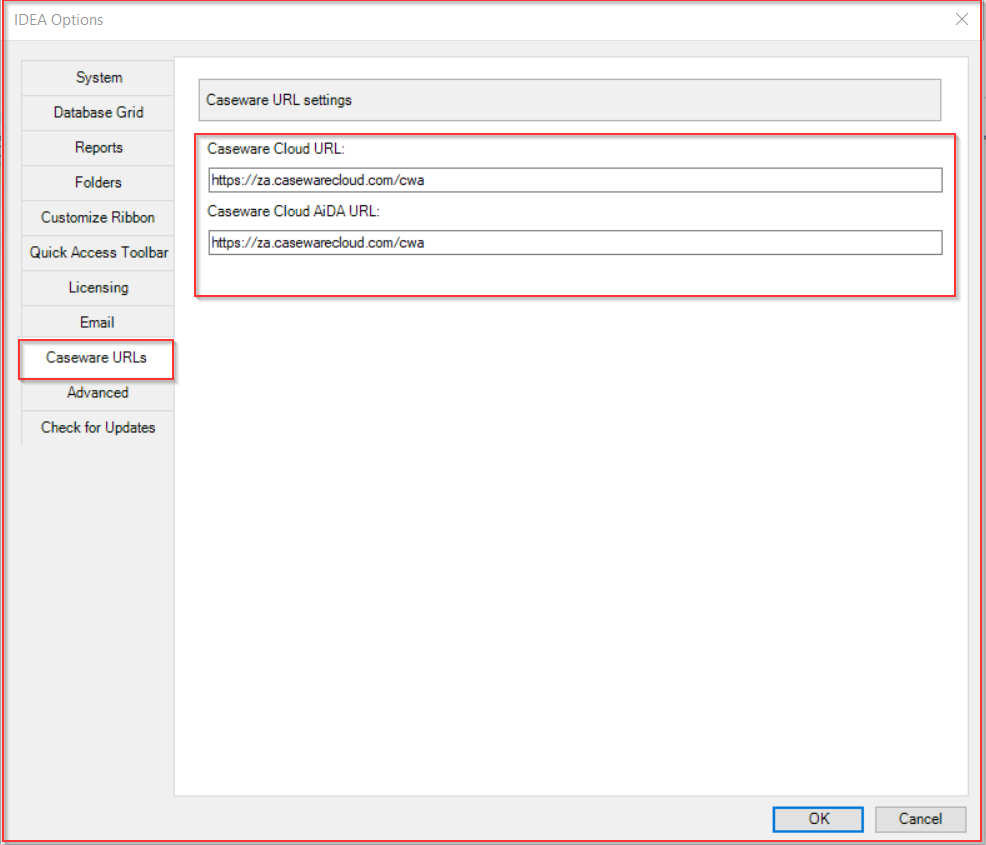Viewport: 986px width, 845px height.
Task: Focus the Caseware Cloud AiDA URL field
Action: pos(574,243)
